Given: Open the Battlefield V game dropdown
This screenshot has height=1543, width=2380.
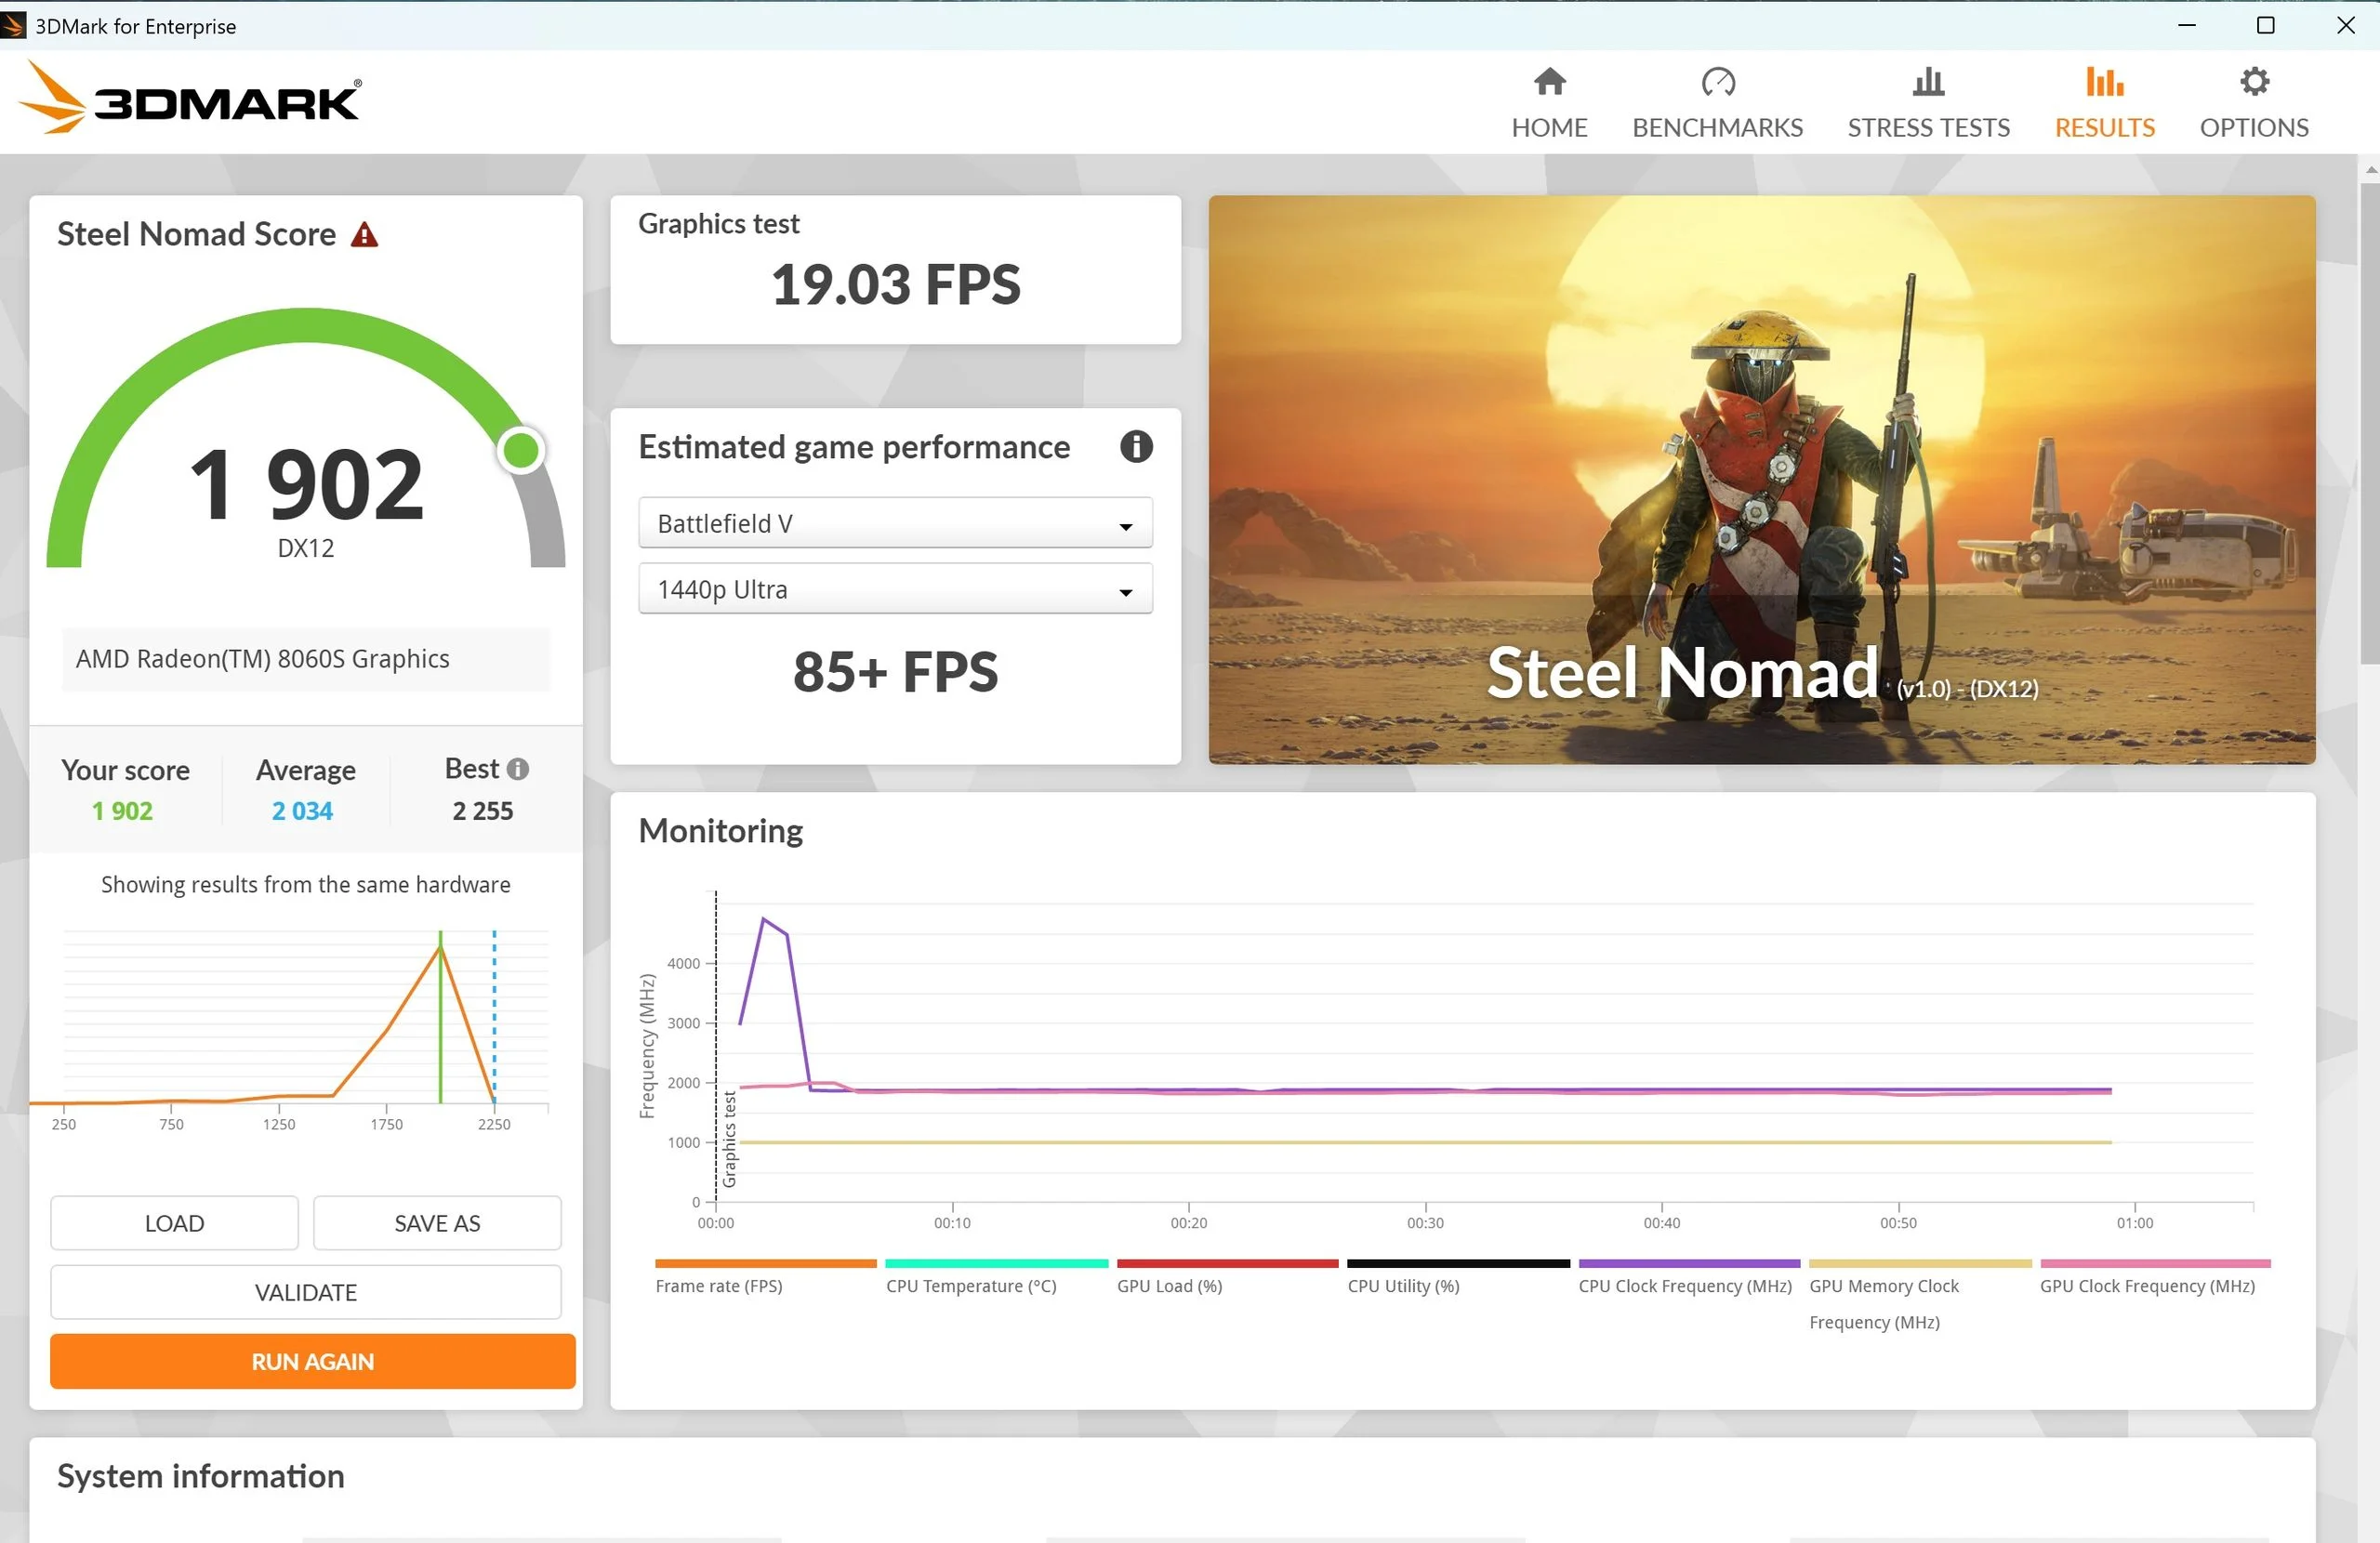Looking at the screenshot, I should (x=894, y=523).
